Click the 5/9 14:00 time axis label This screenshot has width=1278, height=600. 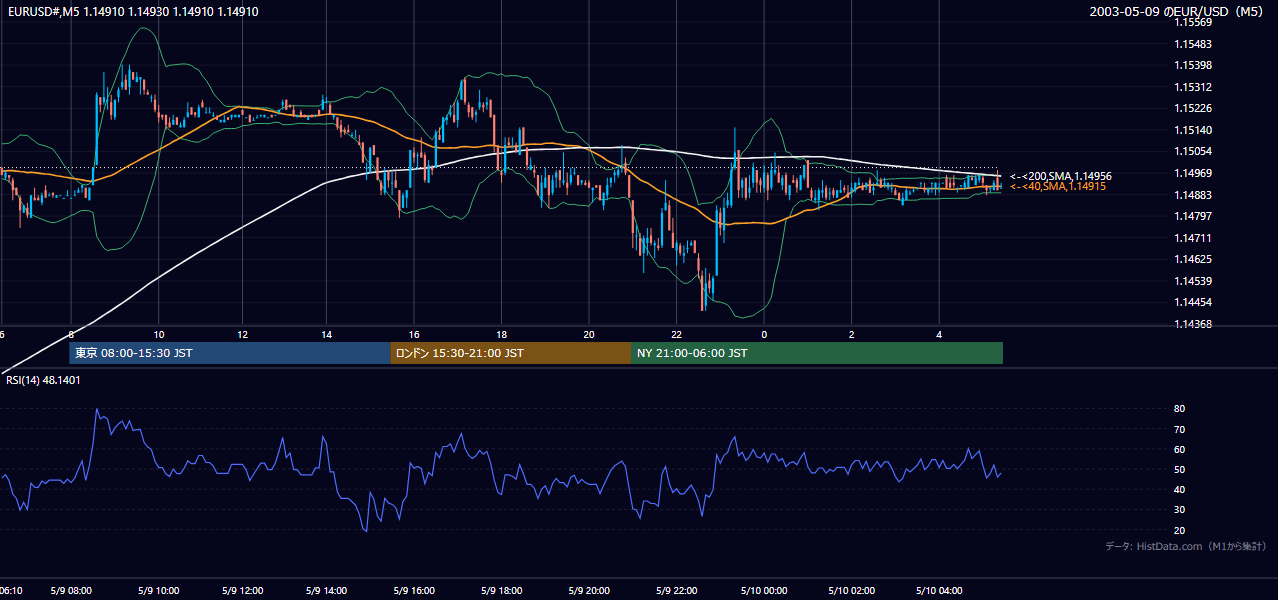(327, 591)
